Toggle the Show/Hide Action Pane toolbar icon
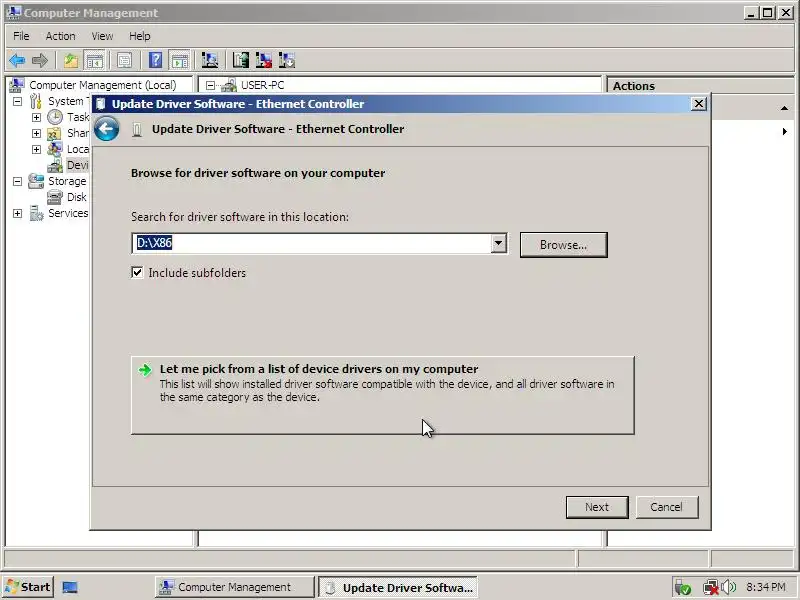This screenshot has height=600, width=800. [180, 61]
